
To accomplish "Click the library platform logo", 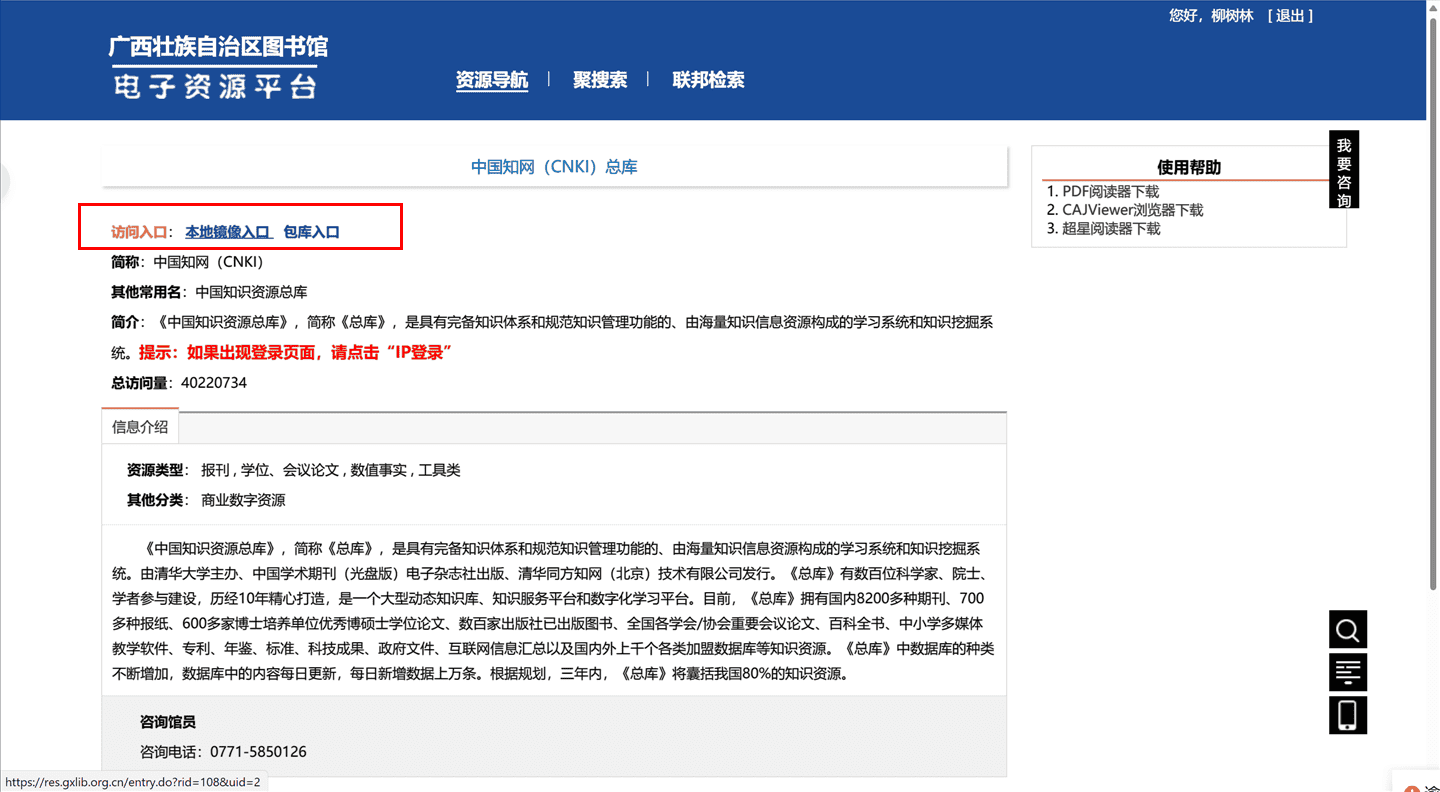I will point(218,67).
